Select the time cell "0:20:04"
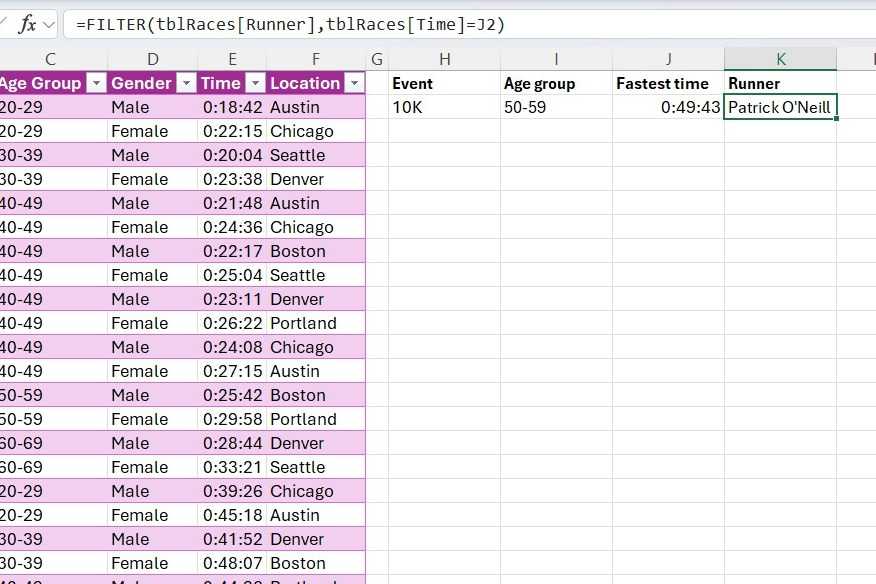The width and height of the screenshot is (876, 584). tap(232, 155)
